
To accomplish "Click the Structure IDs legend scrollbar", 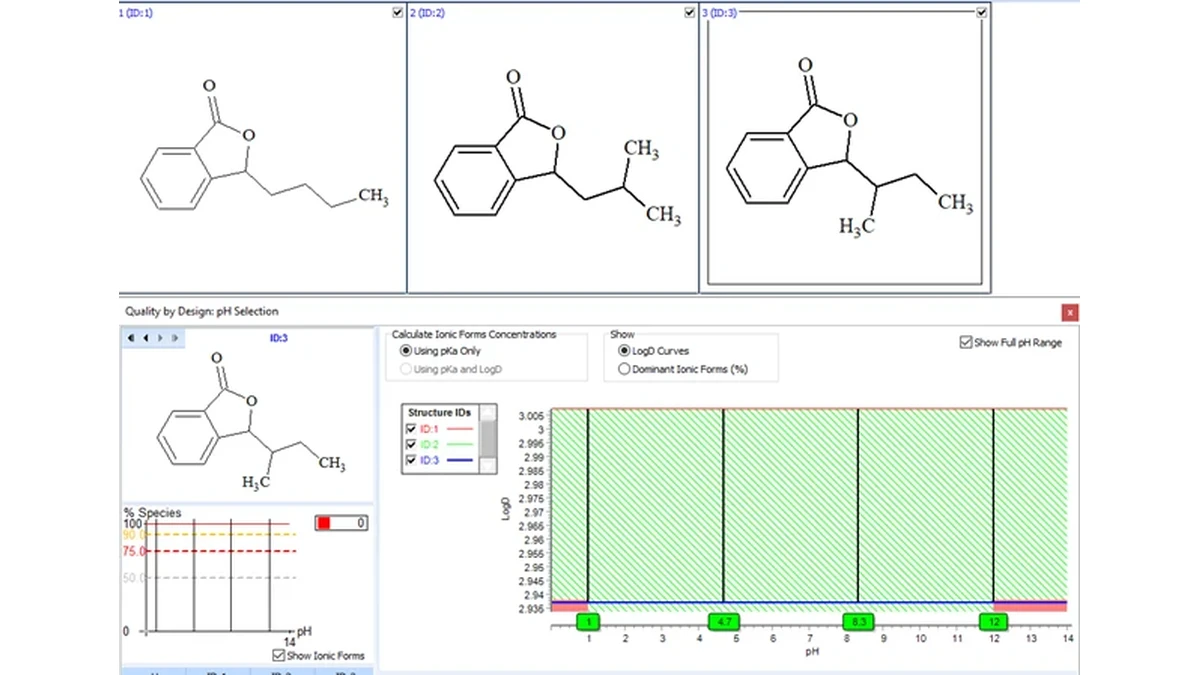I will [489, 439].
